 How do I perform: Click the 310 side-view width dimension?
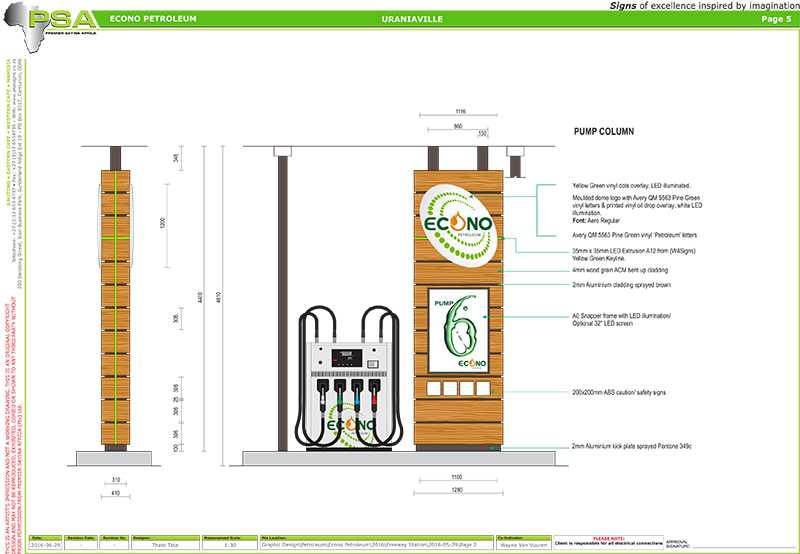tap(115, 480)
